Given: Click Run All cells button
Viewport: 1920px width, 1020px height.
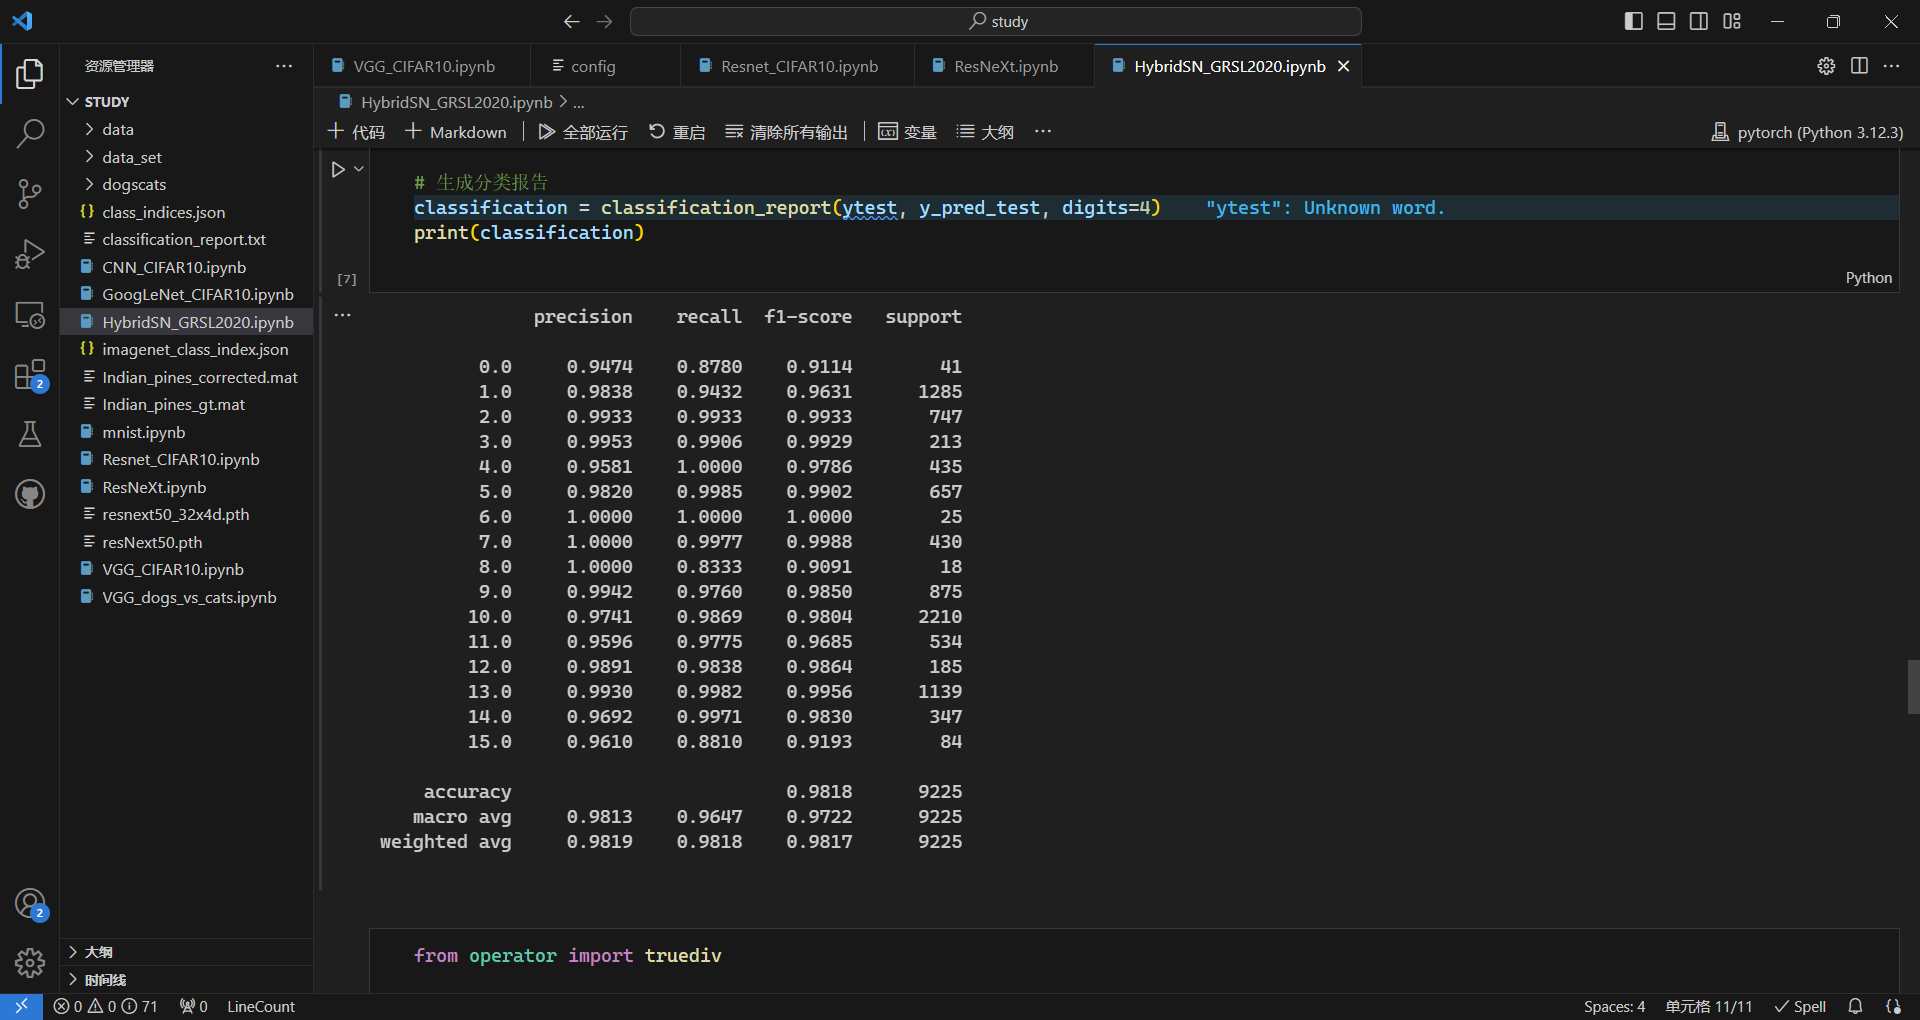Looking at the screenshot, I should [583, 132].
